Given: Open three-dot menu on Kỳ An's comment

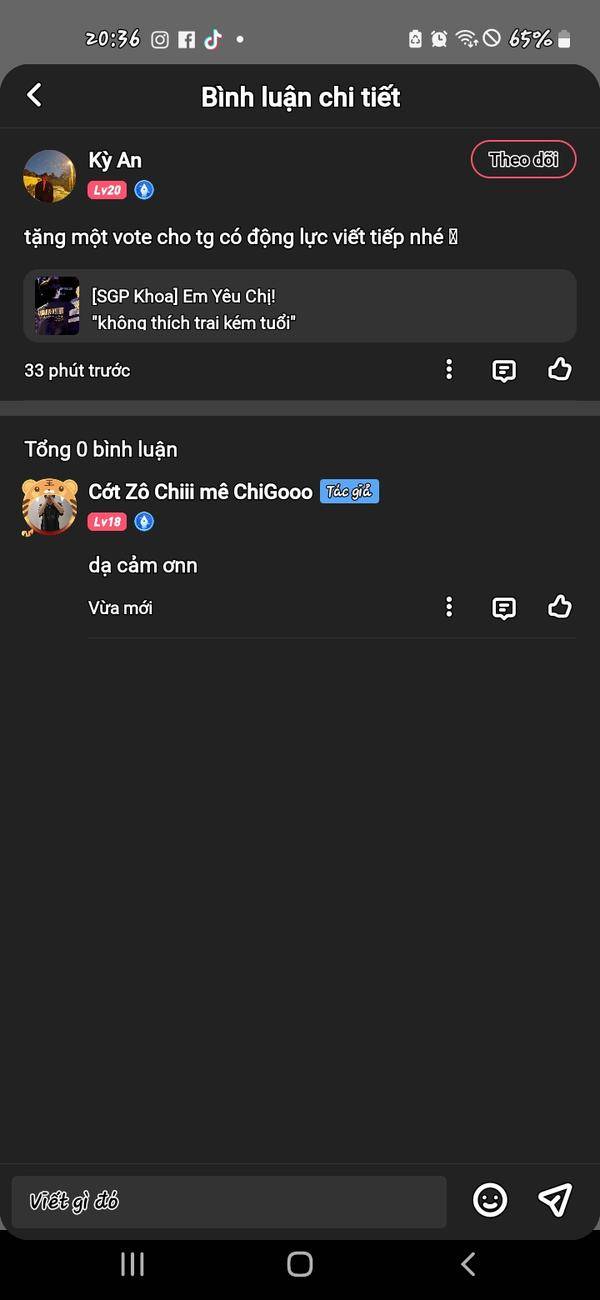Looking at the screenshot, I should [x=449, y=370].
